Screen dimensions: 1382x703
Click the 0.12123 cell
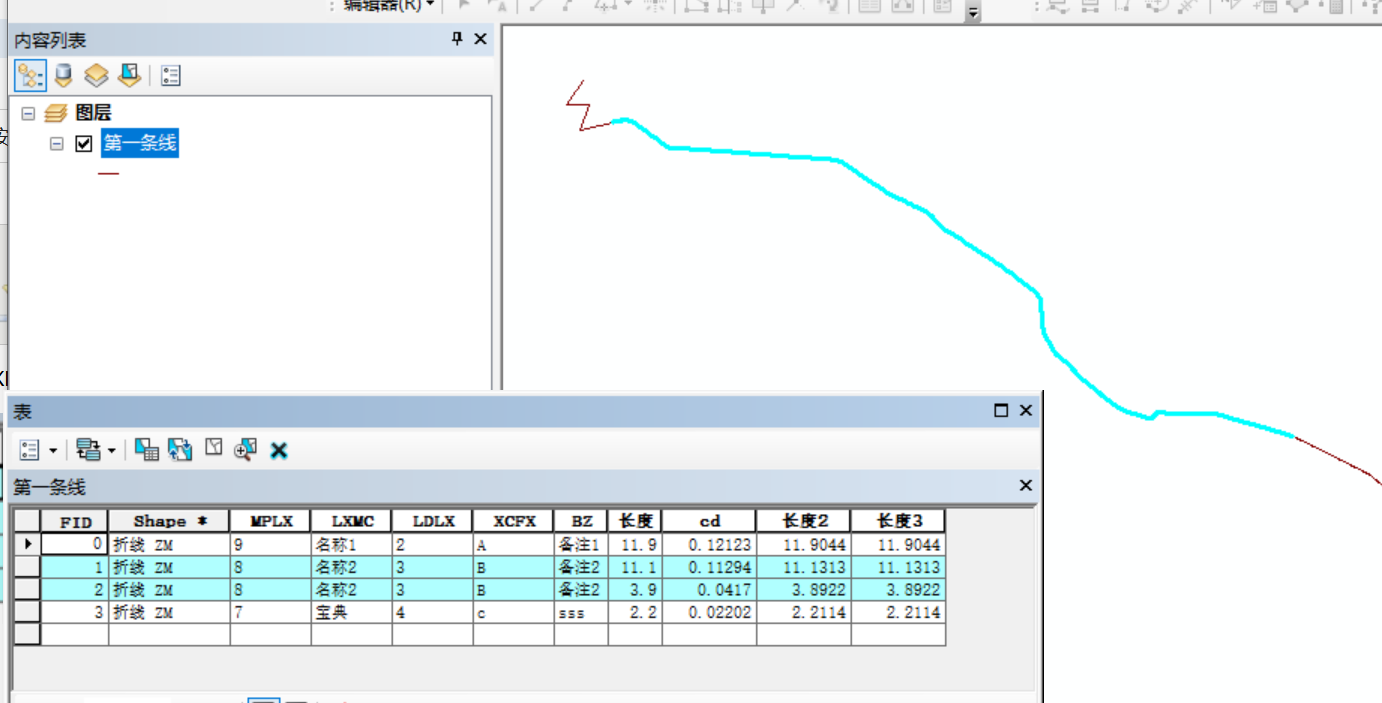pyautogui.click(x=709, y=545)
